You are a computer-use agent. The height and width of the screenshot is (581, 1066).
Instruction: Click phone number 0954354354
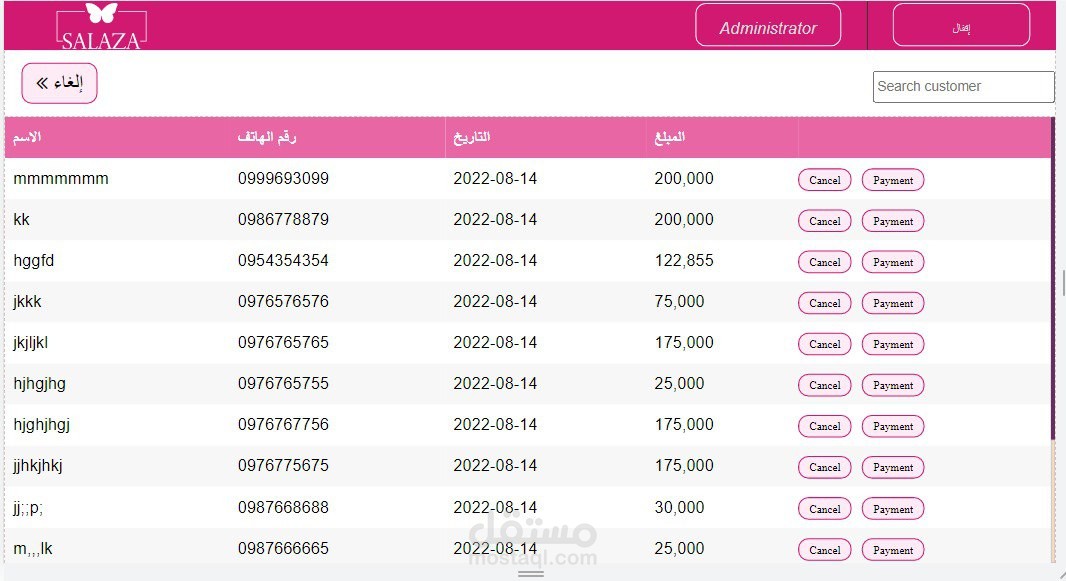283,260
